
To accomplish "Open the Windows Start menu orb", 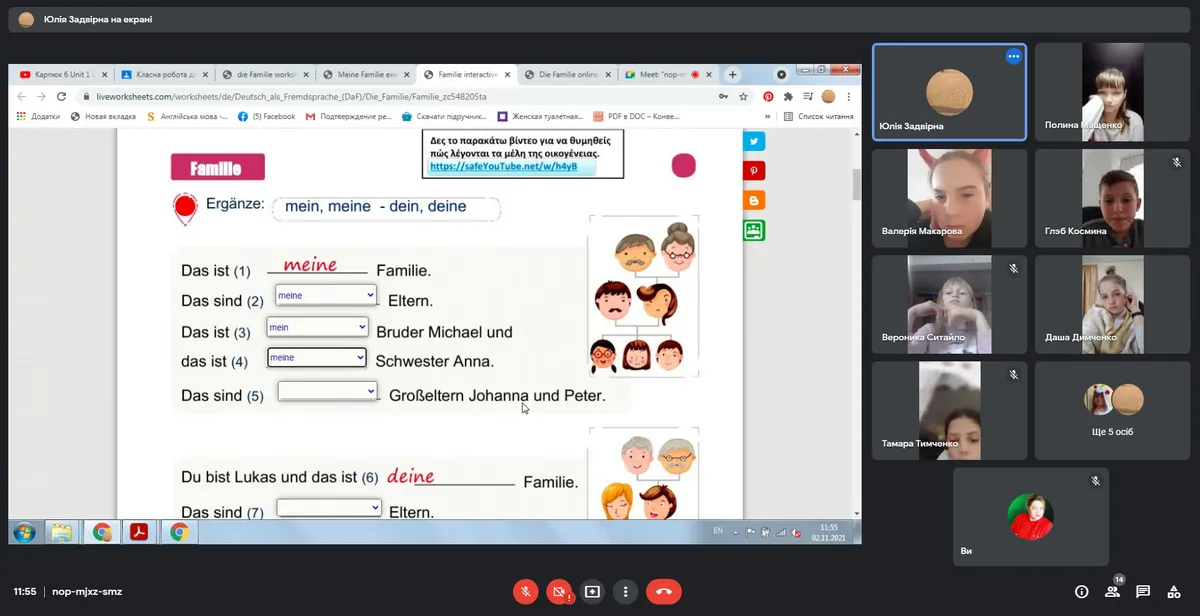I will tap(25, 532).
